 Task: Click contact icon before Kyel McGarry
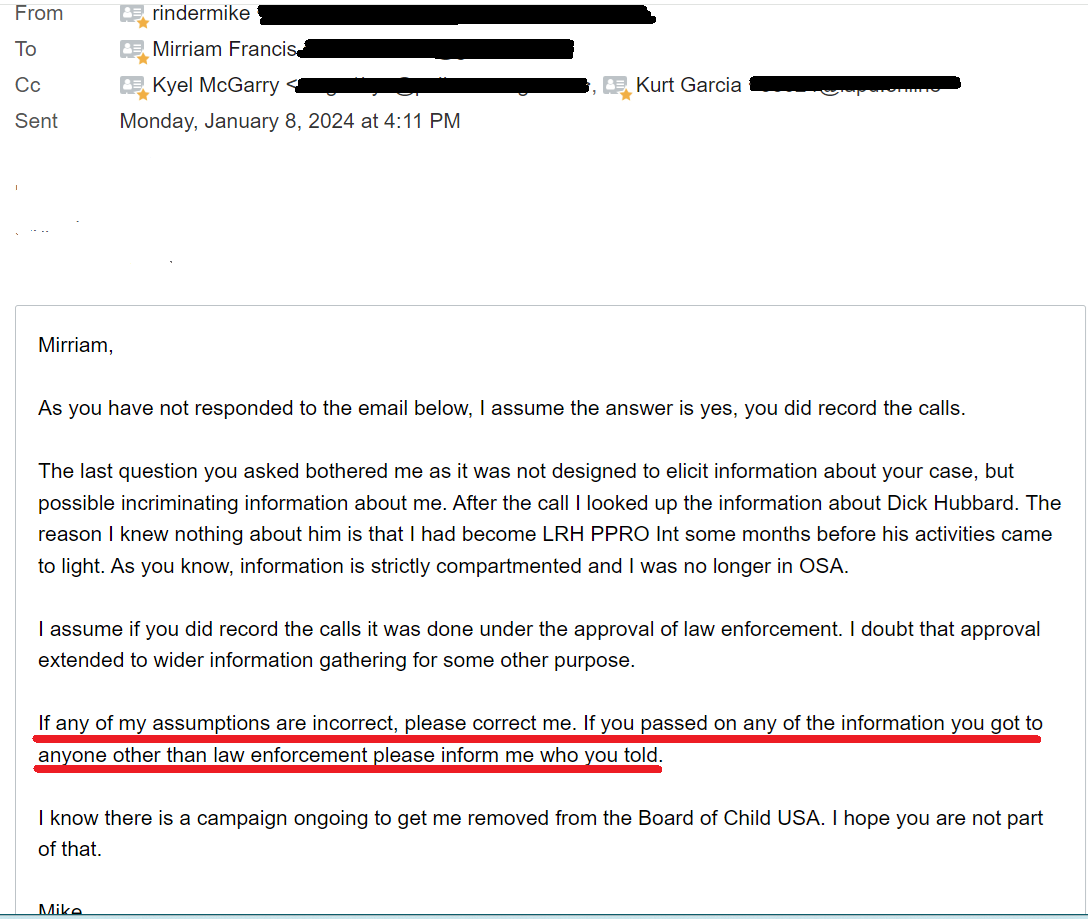click(132, 86)
